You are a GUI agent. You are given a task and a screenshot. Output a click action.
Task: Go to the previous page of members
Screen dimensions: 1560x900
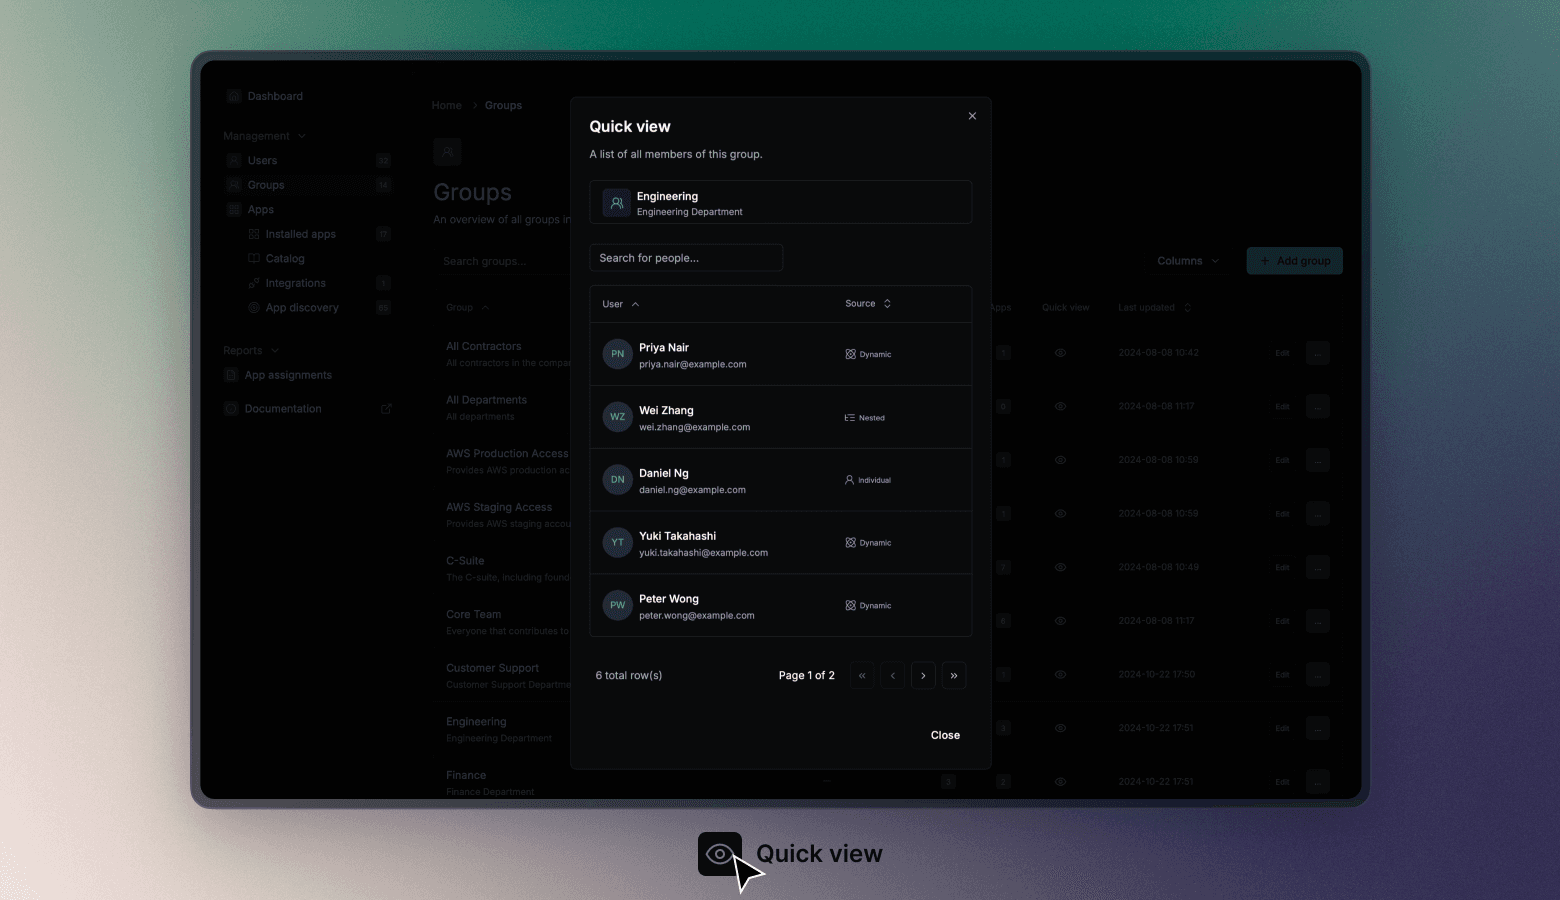[x=893, y=675]
